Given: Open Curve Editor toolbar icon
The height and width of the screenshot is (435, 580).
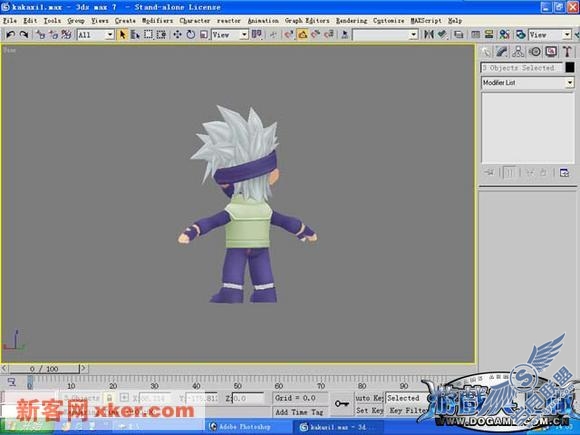Looking at the screenshot, I should coord(476,35).
